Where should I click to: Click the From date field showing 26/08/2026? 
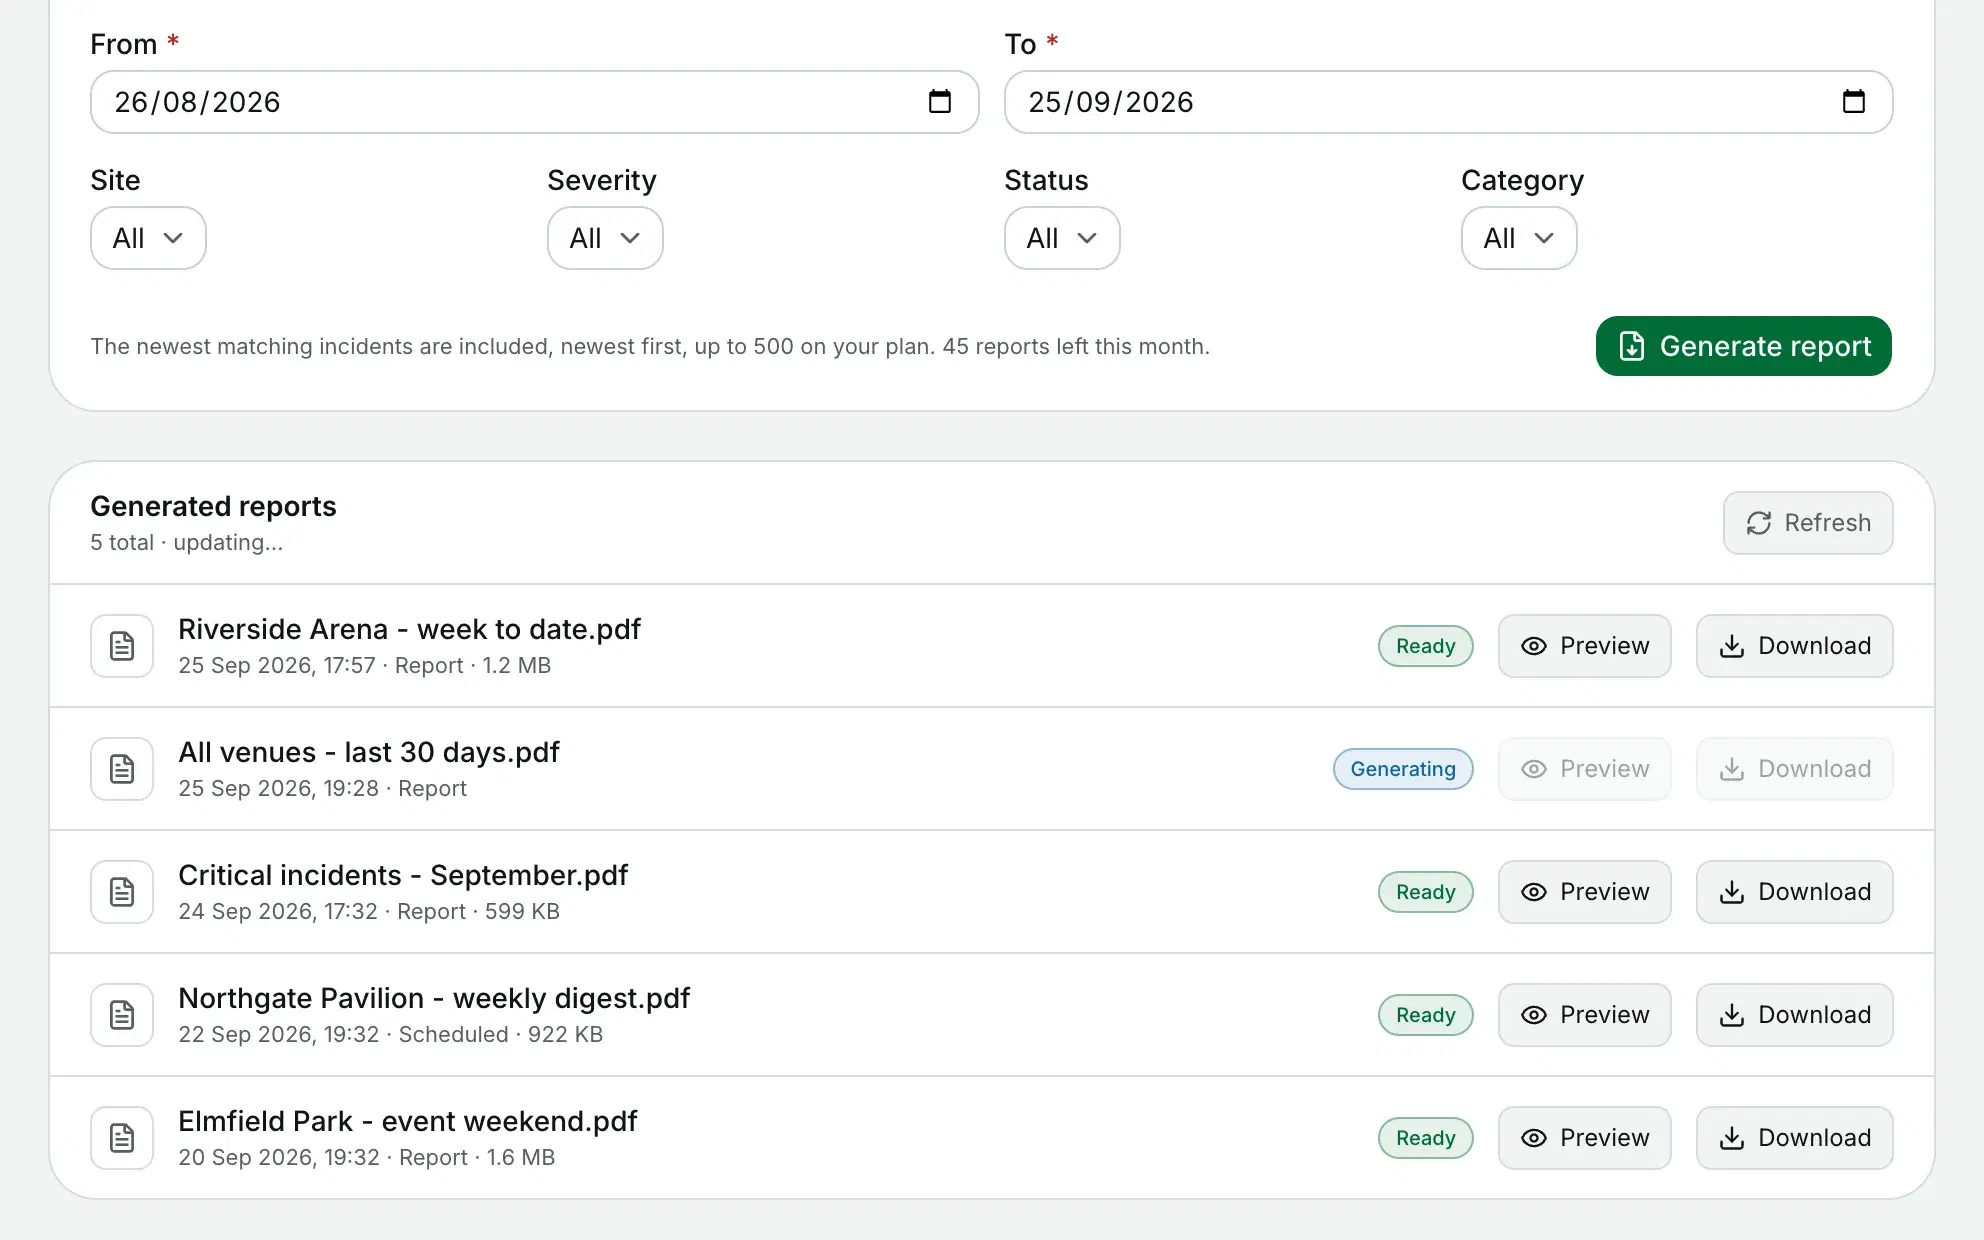click(x=534, y=102)
